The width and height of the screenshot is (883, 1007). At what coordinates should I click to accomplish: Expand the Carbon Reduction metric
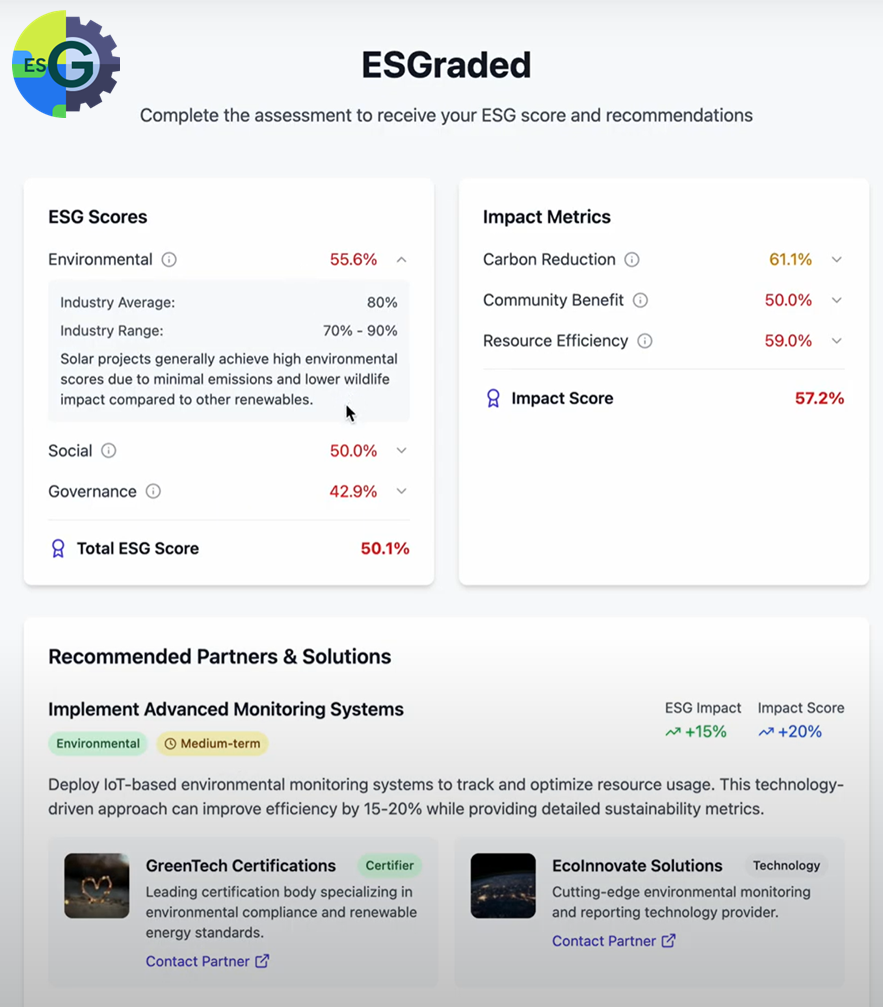pyautogui.click(x=836, y=259)
